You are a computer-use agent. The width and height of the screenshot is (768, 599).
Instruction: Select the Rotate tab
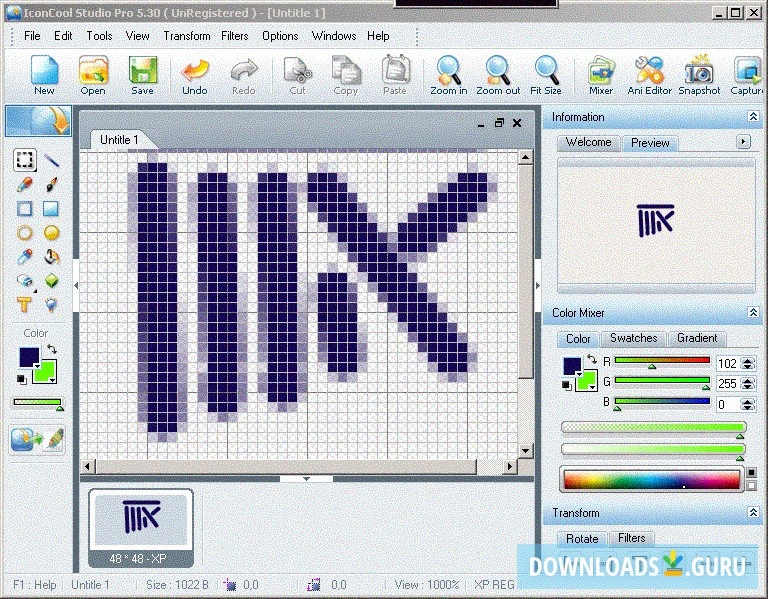(x=582, y=538)
